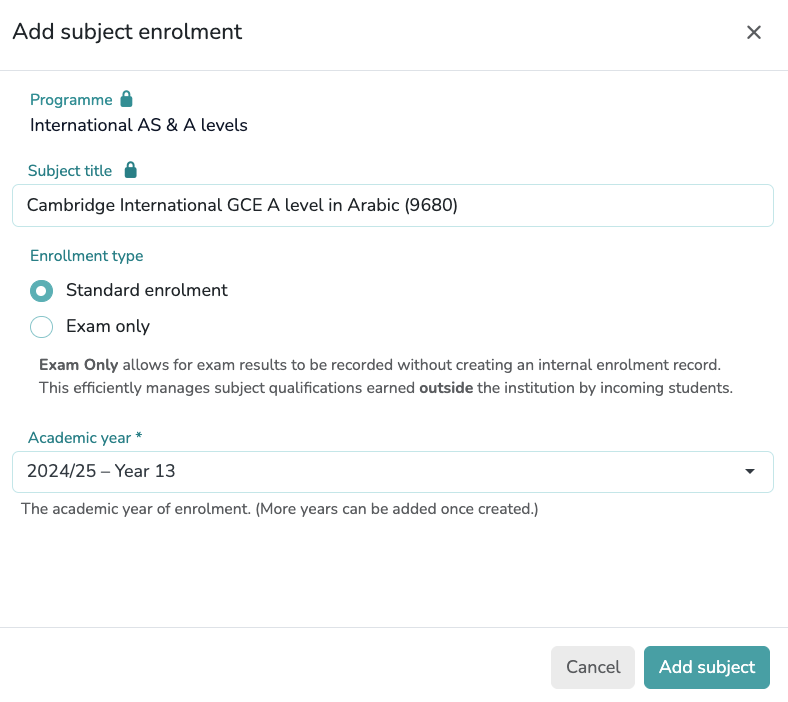
Task: Click the lock icon beside Subject title
Action: (130, 170)
